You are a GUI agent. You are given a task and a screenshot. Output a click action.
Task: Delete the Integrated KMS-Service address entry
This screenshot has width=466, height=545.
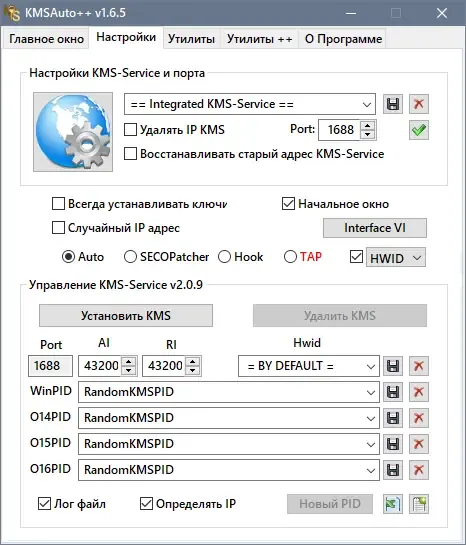coord(419,104)
